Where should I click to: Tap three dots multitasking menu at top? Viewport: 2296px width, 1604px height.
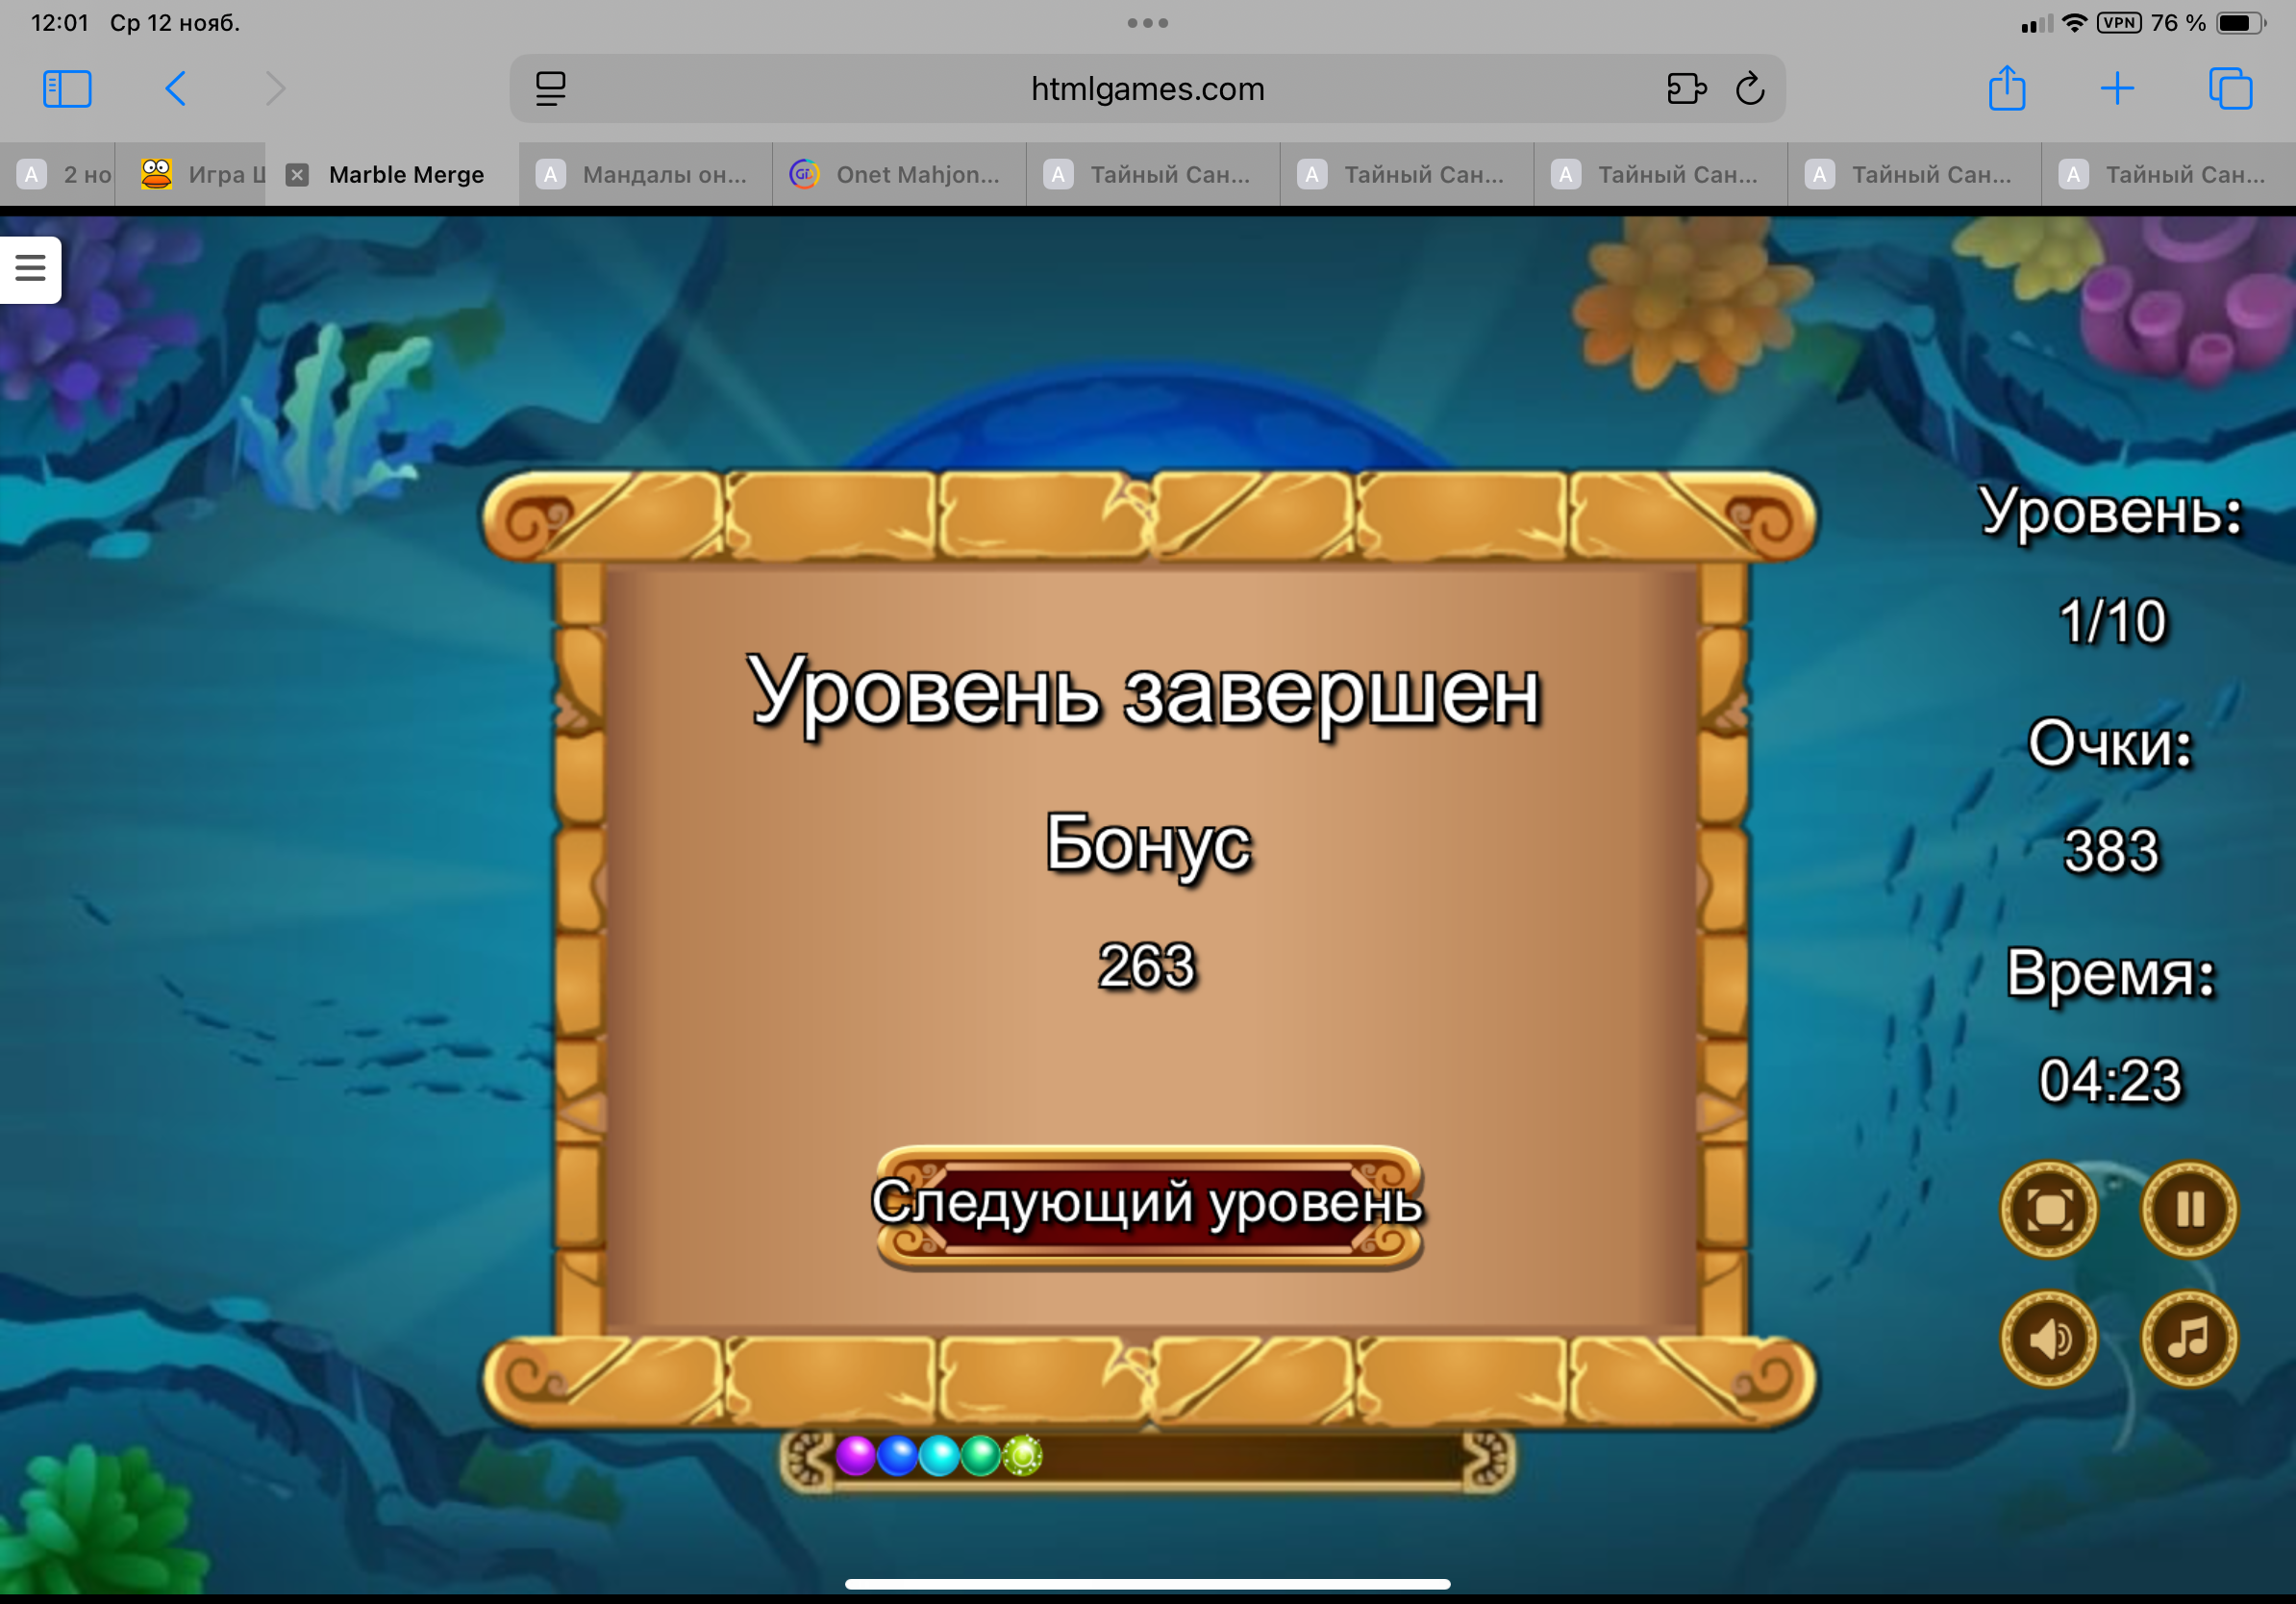(x=1147, y=23)
